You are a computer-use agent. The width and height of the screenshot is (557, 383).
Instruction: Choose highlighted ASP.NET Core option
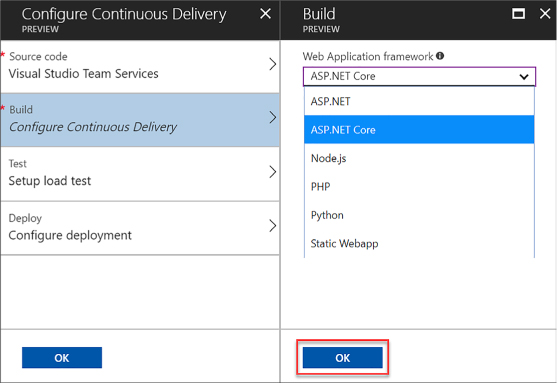419,129
